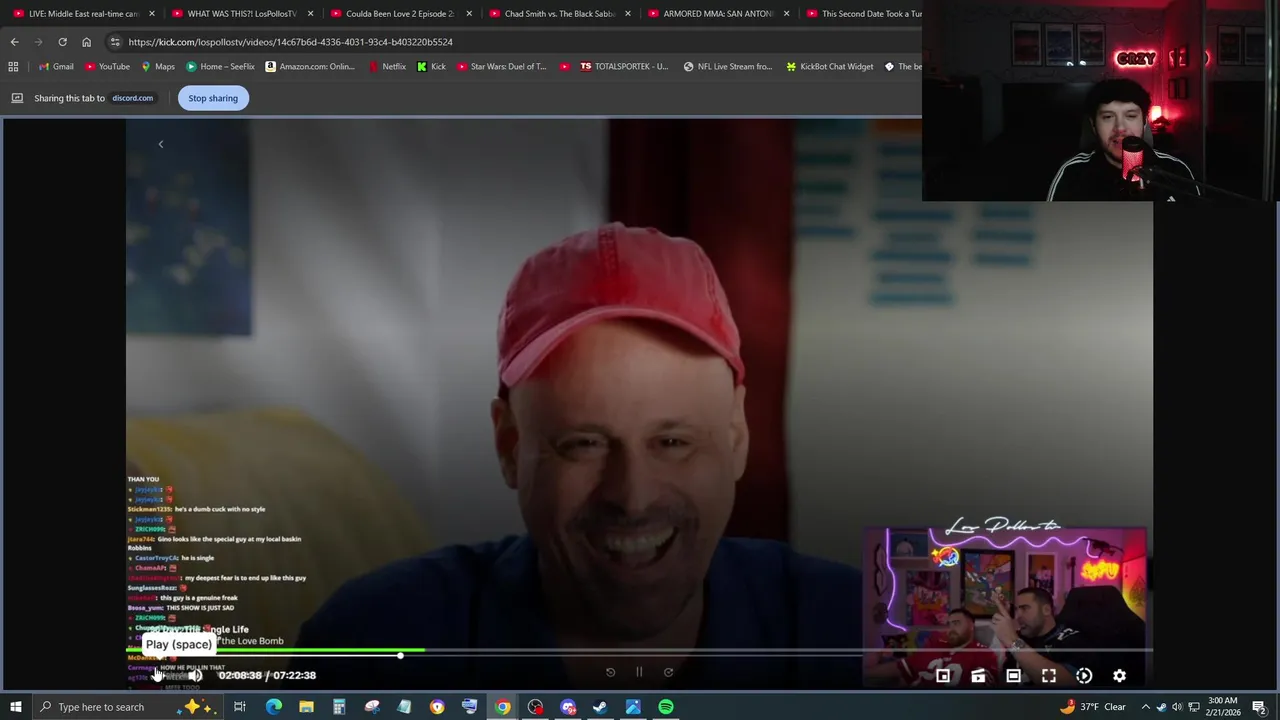Click the playback speed icon next to settings
The height and width of the screenshot is (720, 1280).
click(x=1084, y=676)
